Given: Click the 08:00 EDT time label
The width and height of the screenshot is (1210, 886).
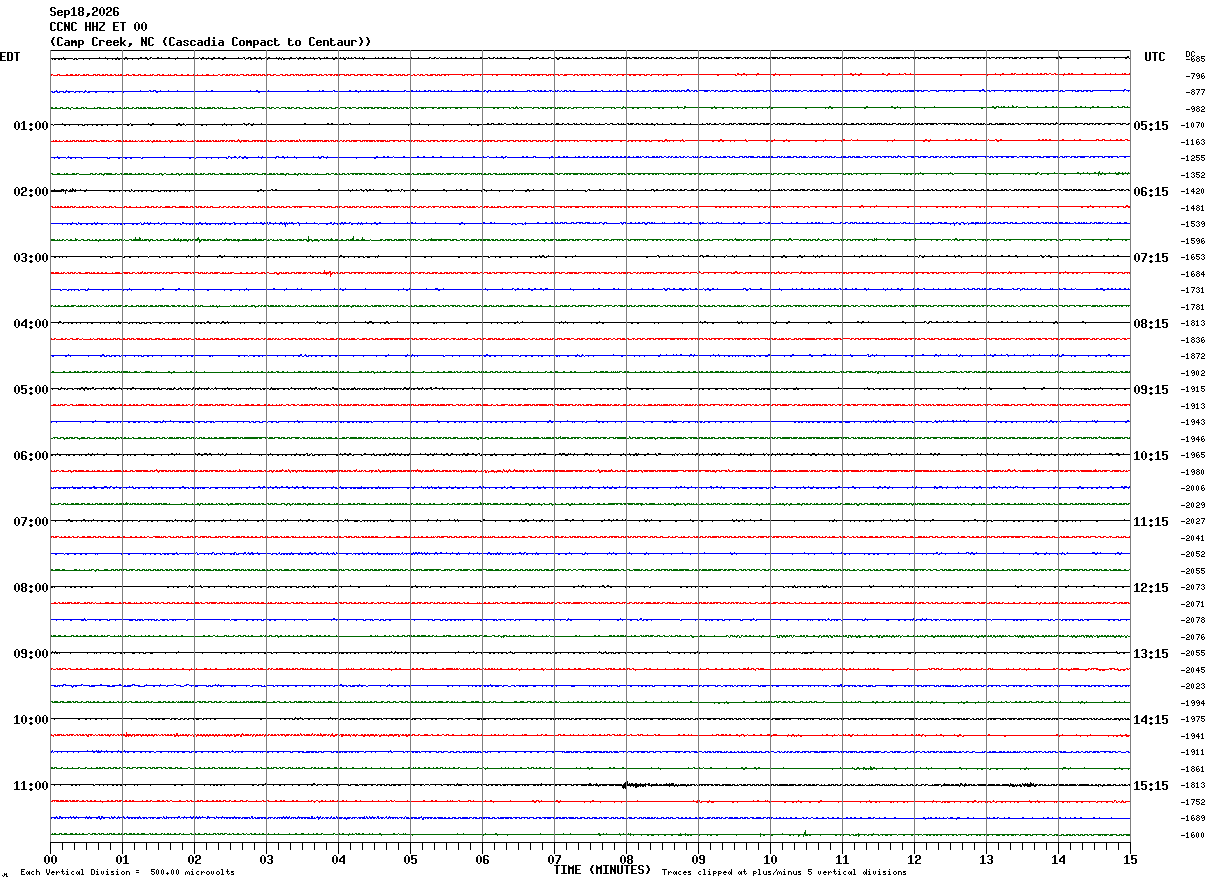Looking at the screenshot, I should 30,587.
